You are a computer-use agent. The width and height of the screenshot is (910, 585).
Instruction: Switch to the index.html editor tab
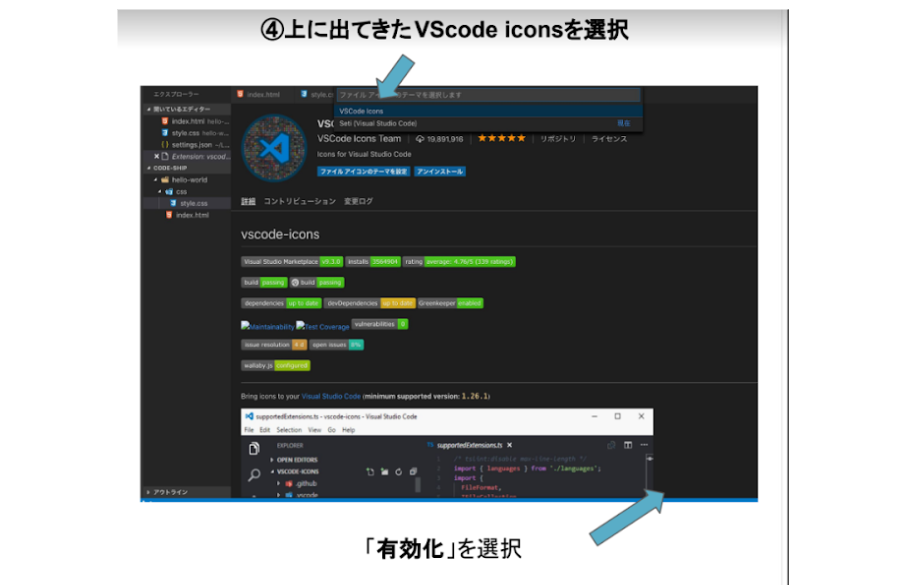click(x=263, y=94)
